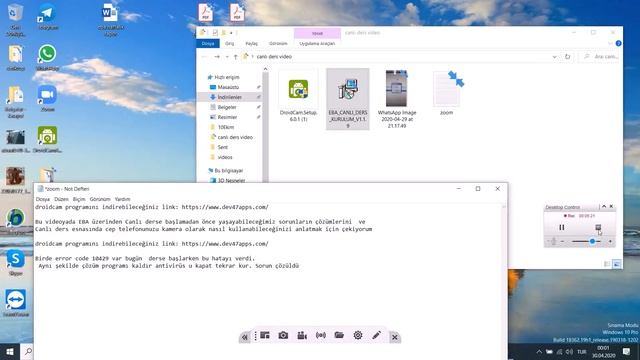Screen dimensions: 640x360
Task: Click the screen layout icon in capture toolbar
Action: 264,335
